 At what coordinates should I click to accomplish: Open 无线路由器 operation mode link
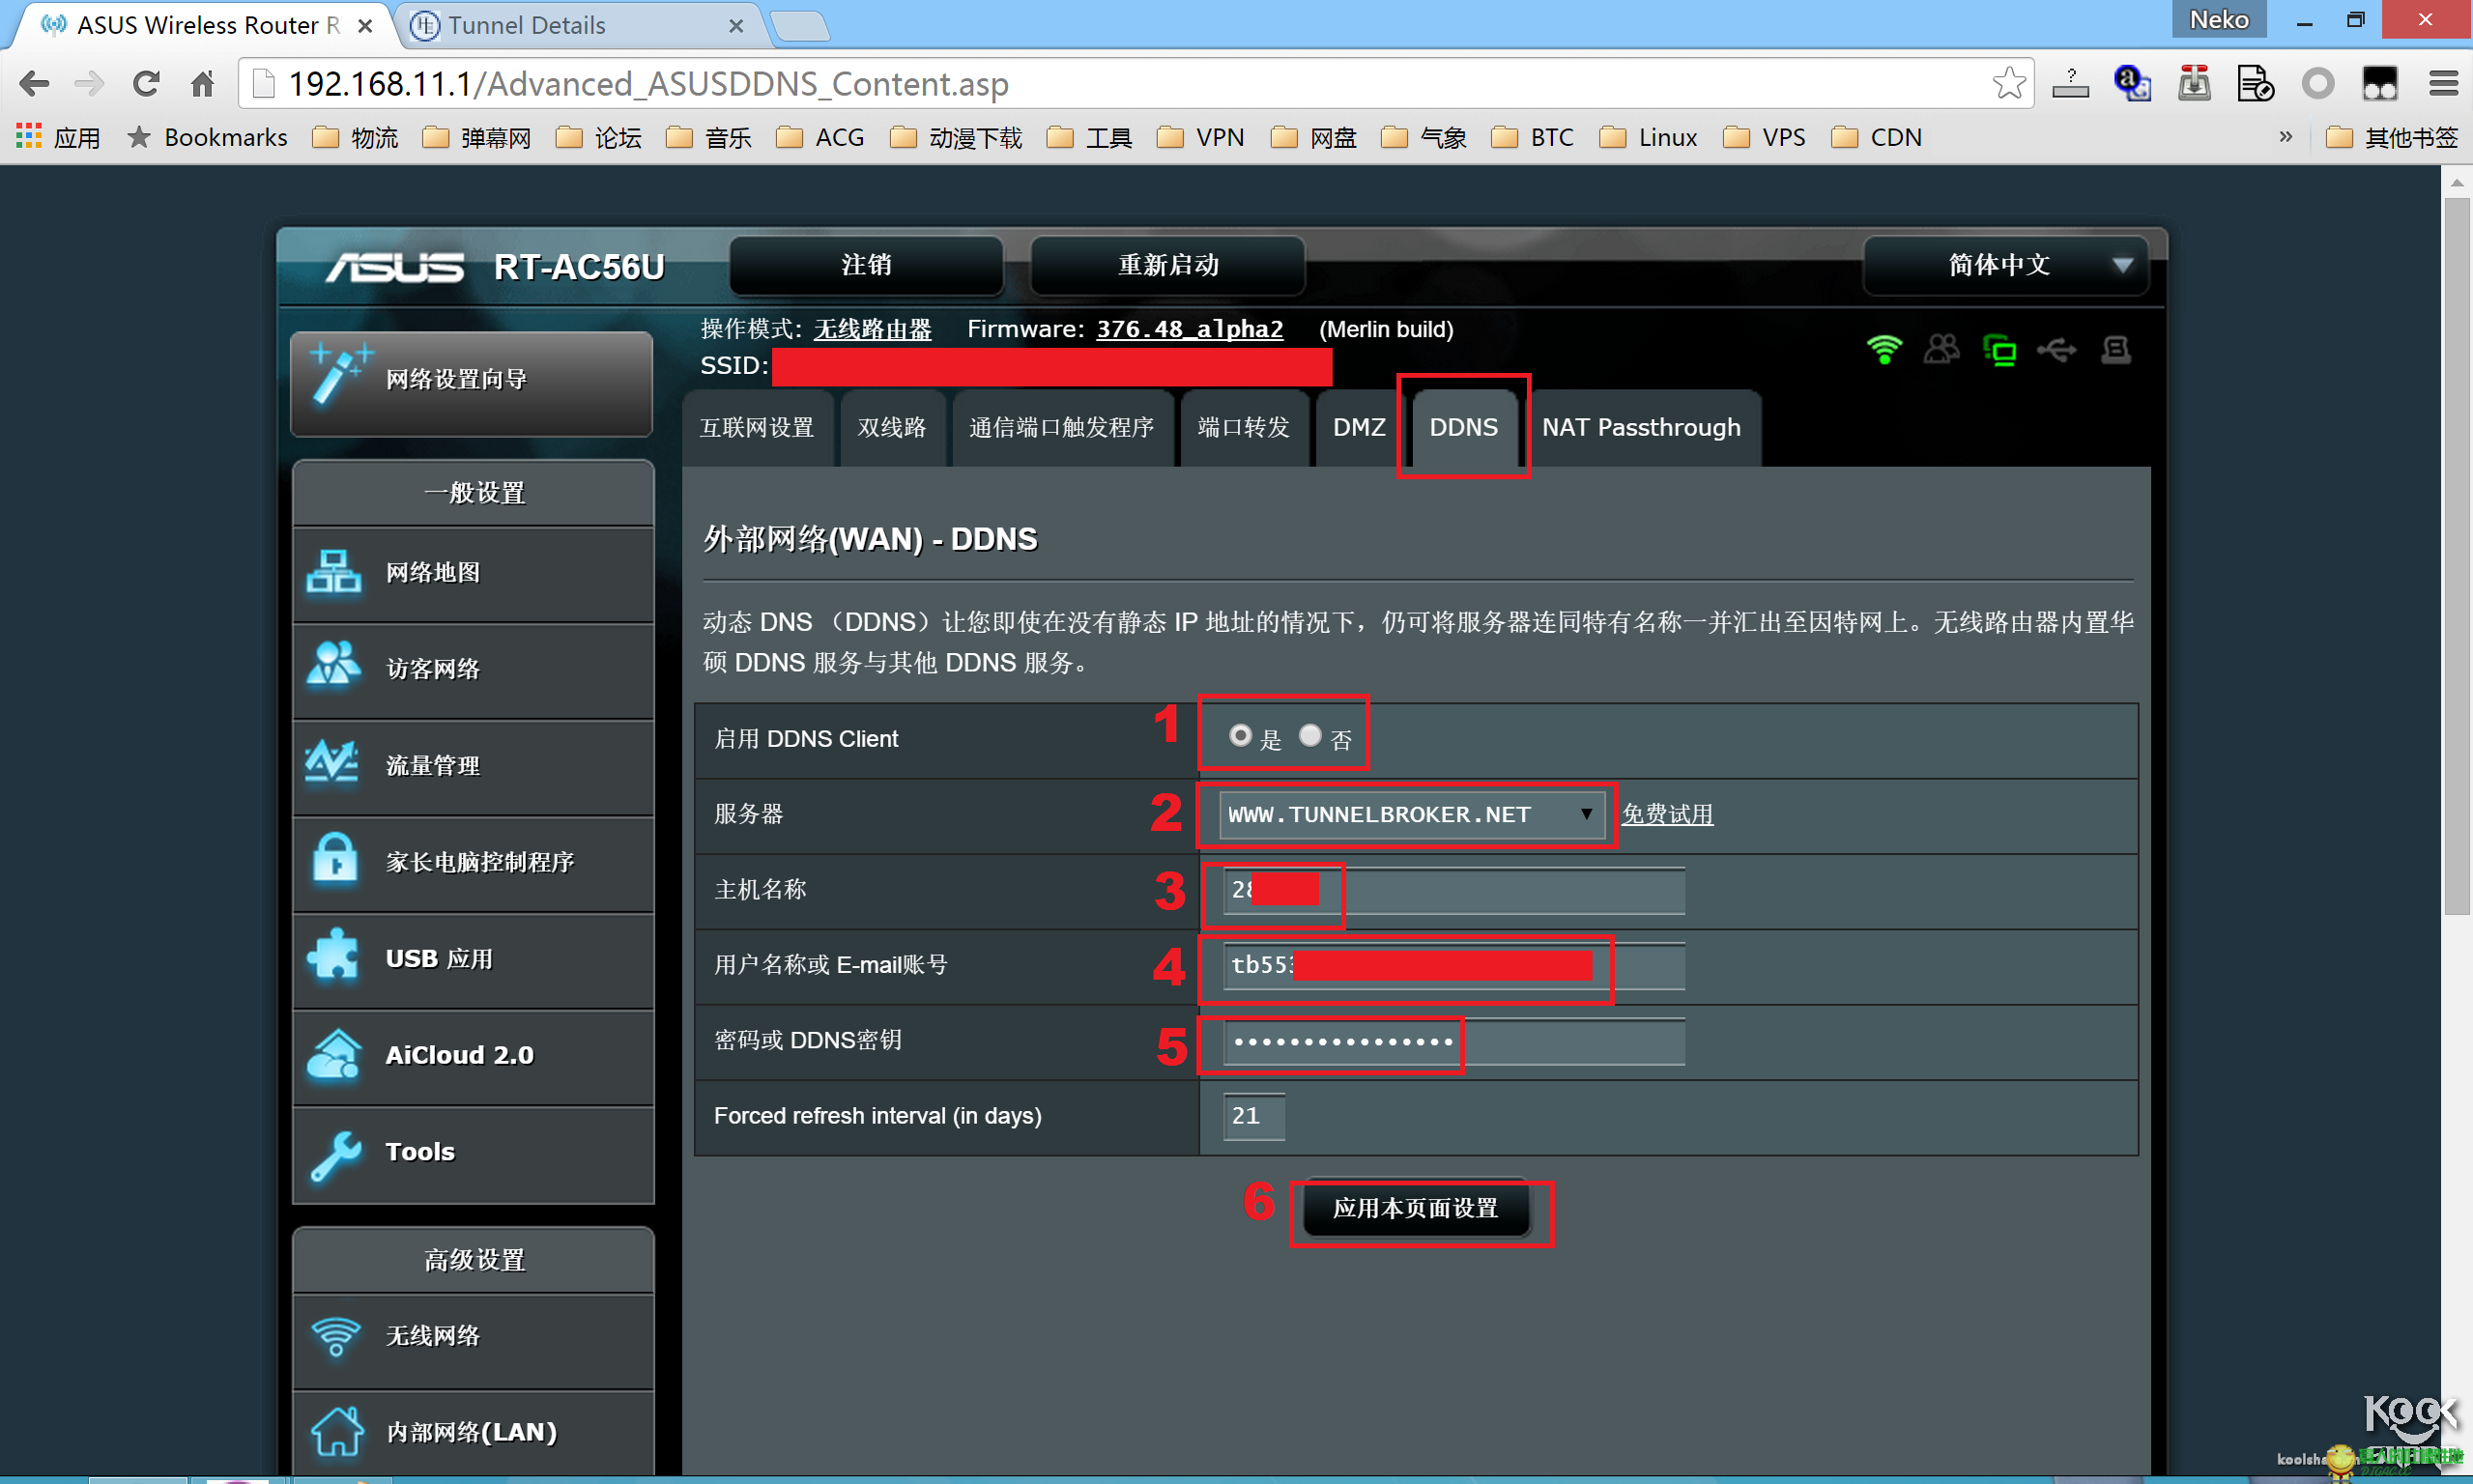(x=872, y=329)
